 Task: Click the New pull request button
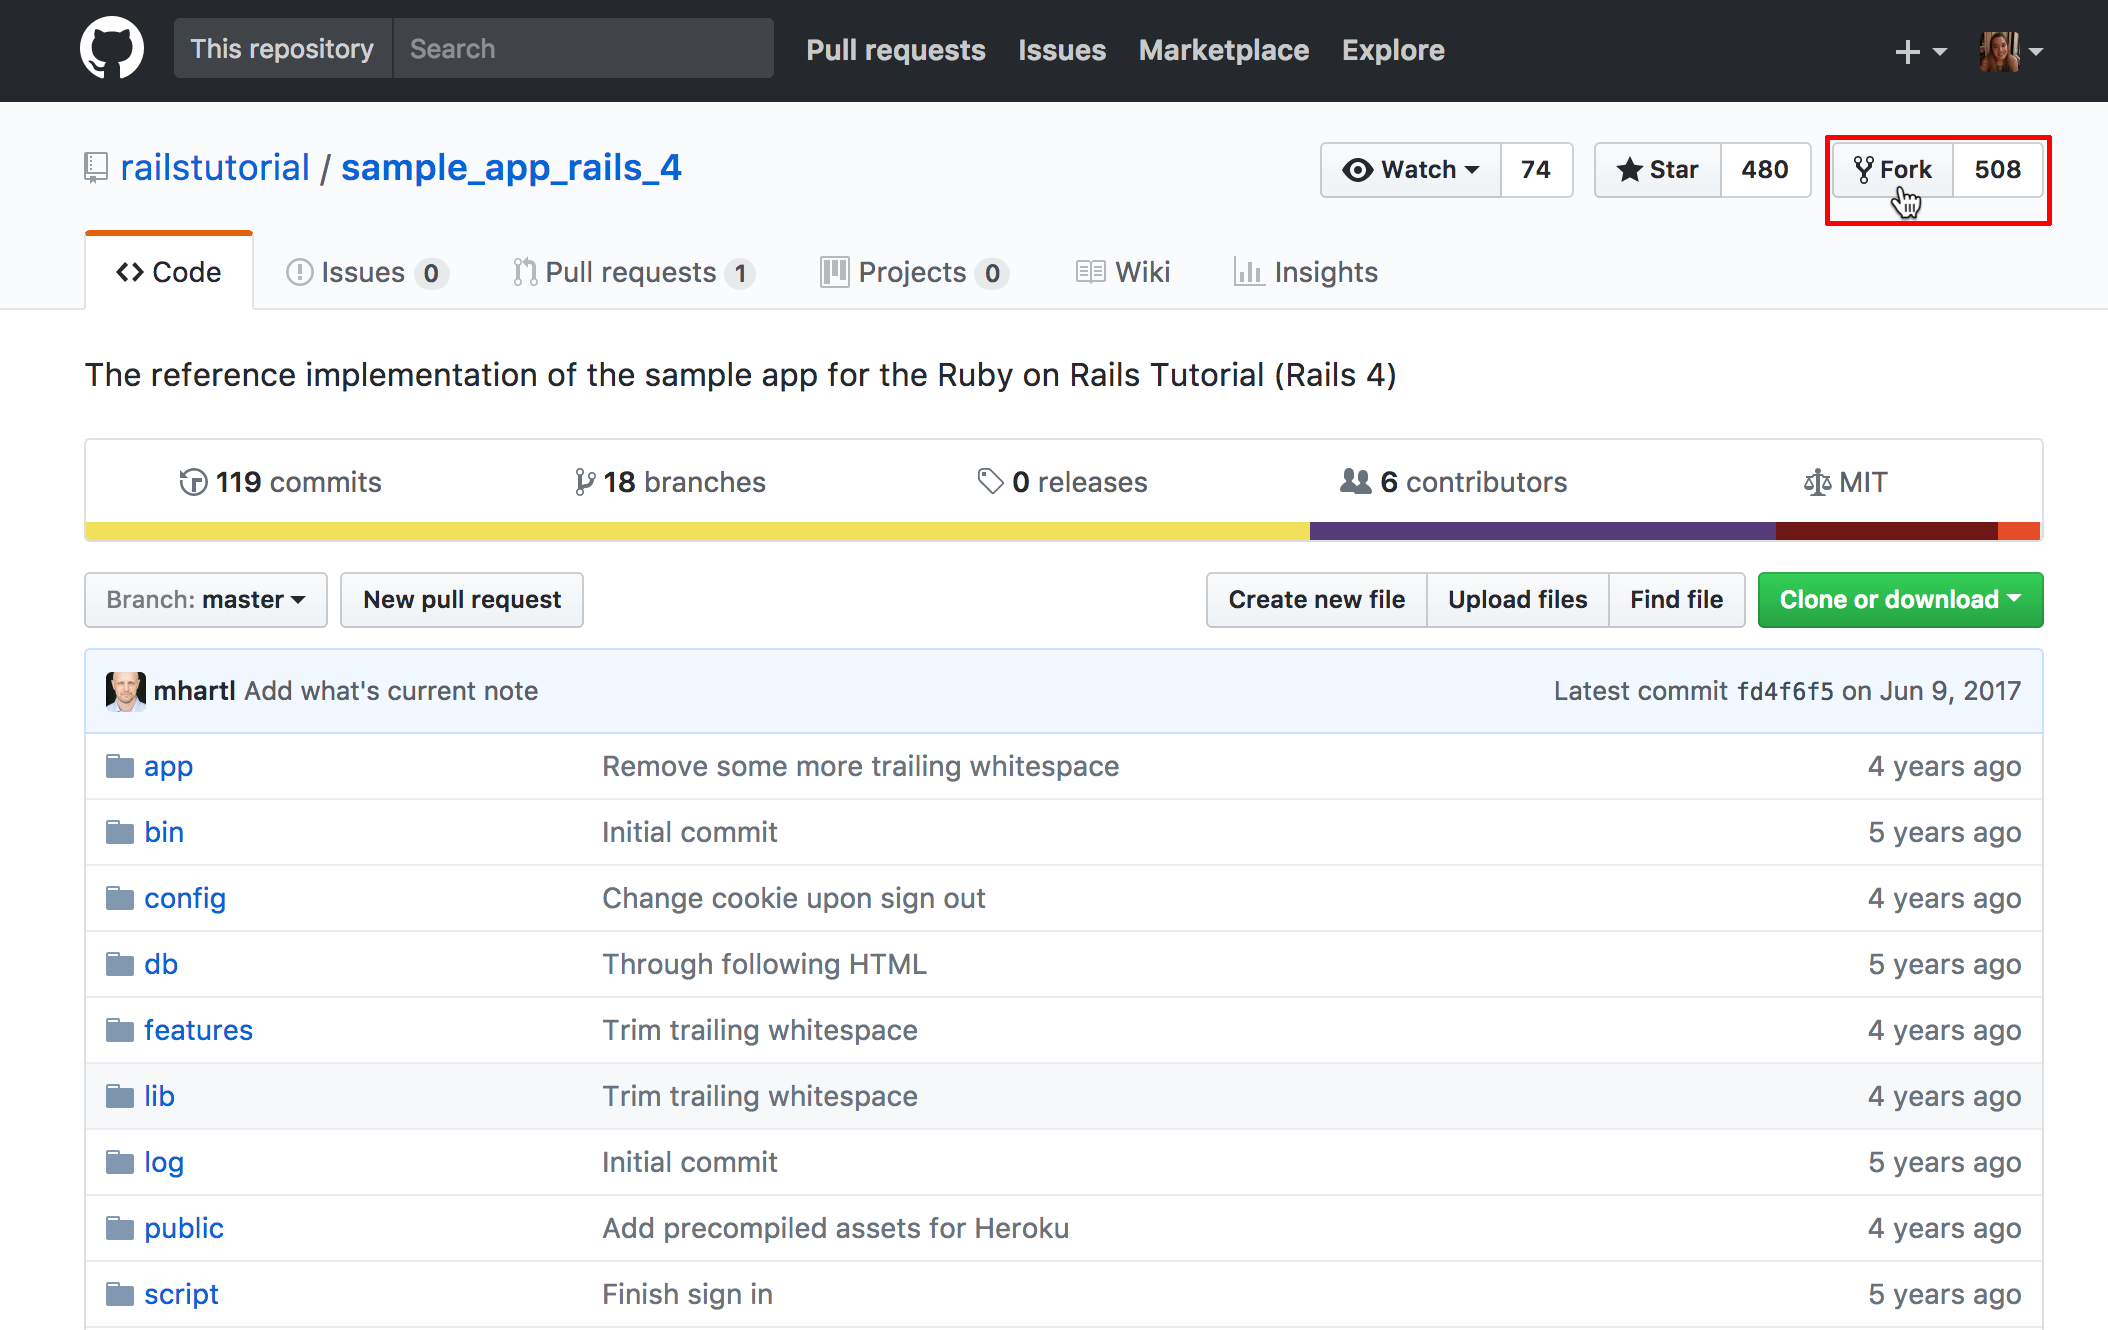coord(462,600)
